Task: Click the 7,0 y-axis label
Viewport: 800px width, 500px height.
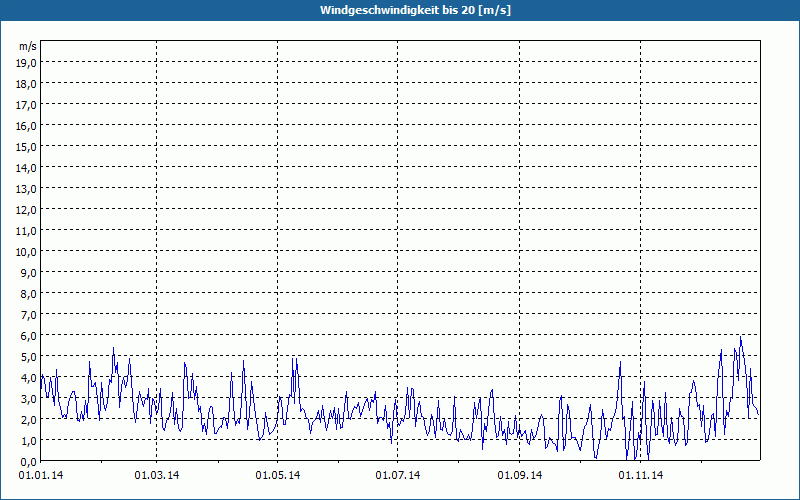Action: pyautogui.click(x=29, y=315)
